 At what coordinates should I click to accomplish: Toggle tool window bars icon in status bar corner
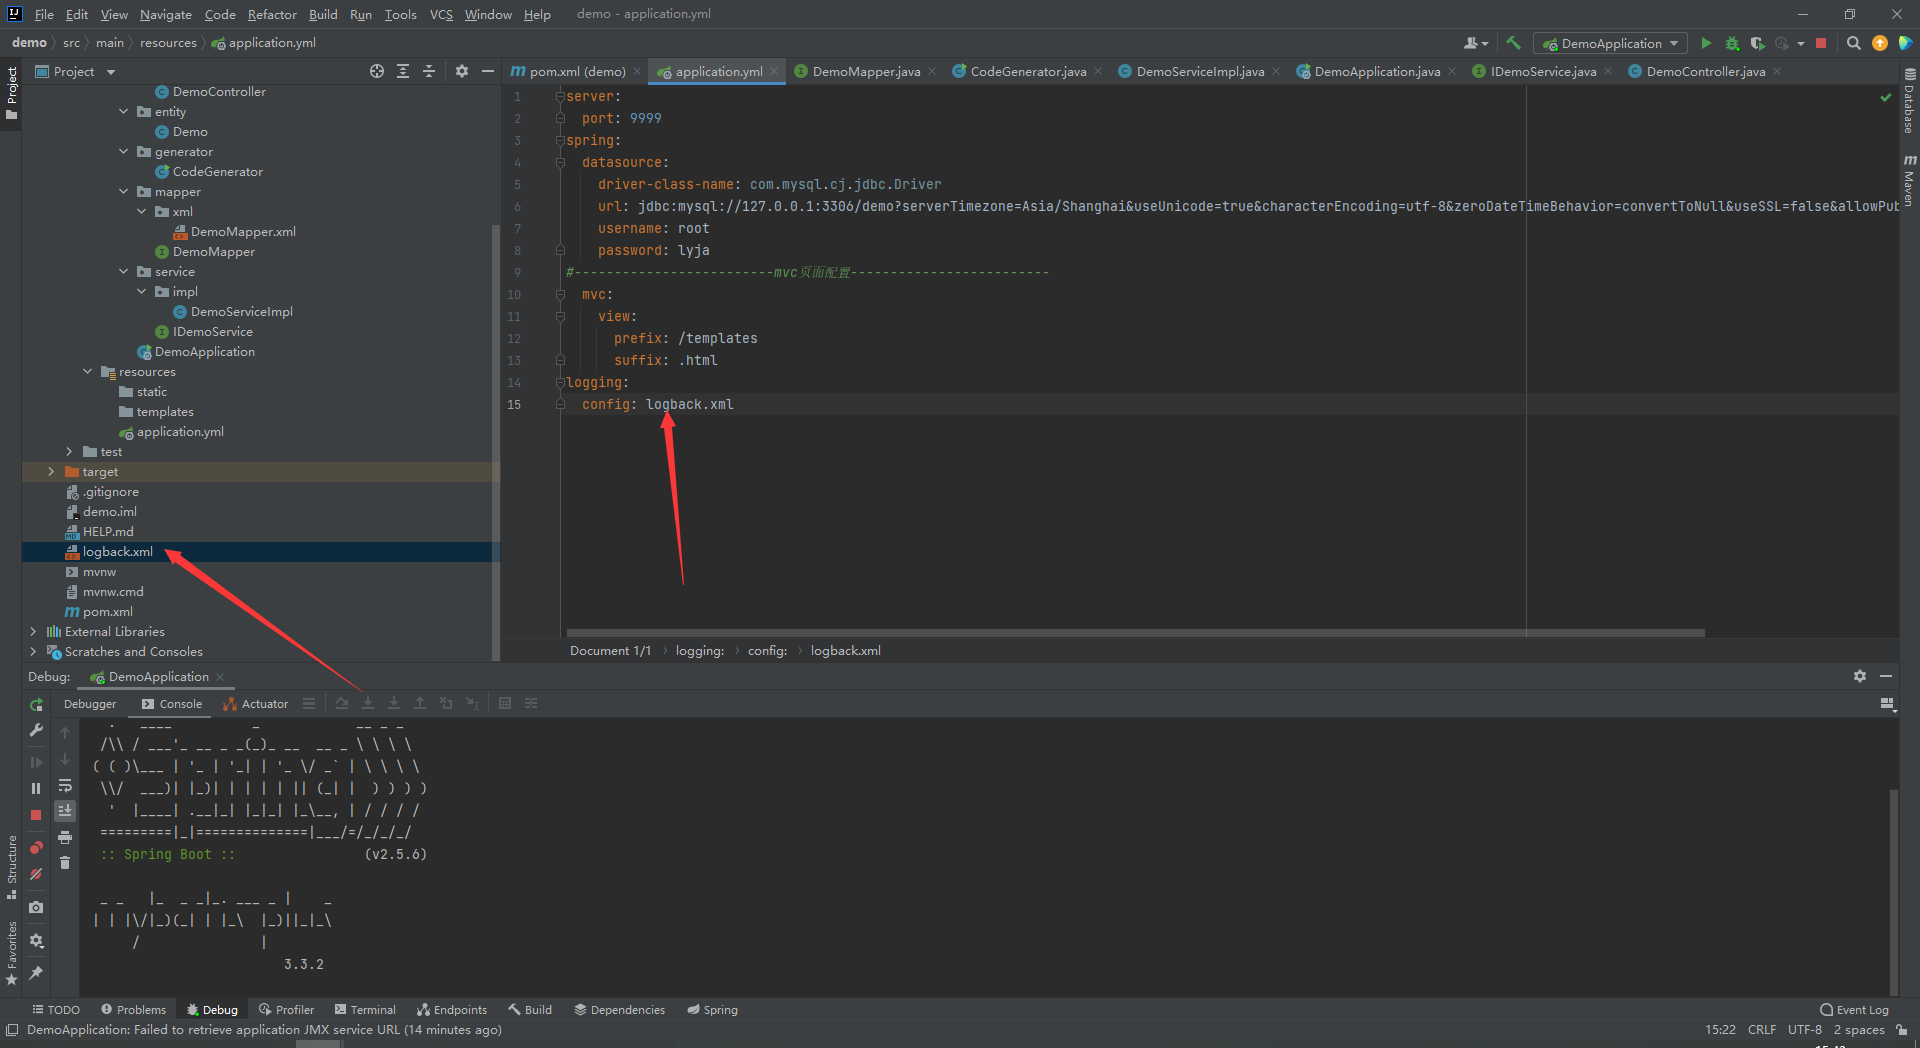(x=12, y=1030)
